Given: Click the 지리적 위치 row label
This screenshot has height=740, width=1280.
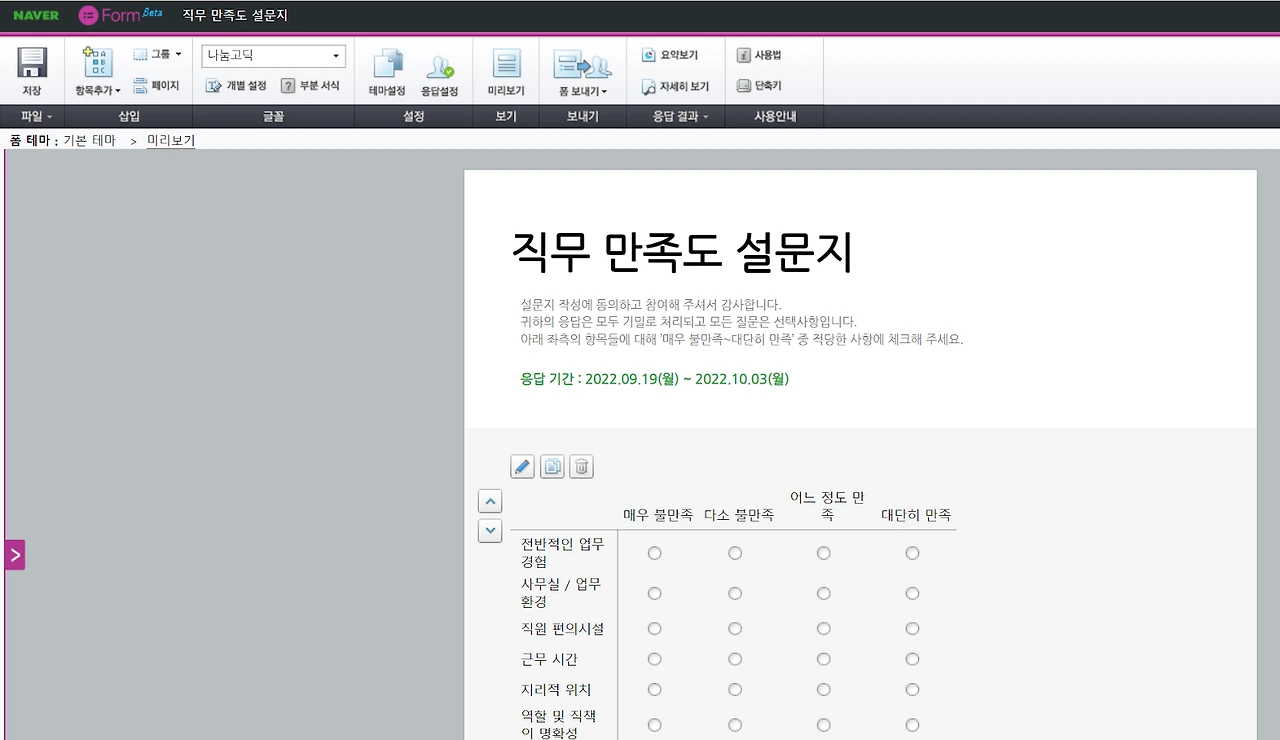Looking at the screenshot, I should tap(556, 690).
